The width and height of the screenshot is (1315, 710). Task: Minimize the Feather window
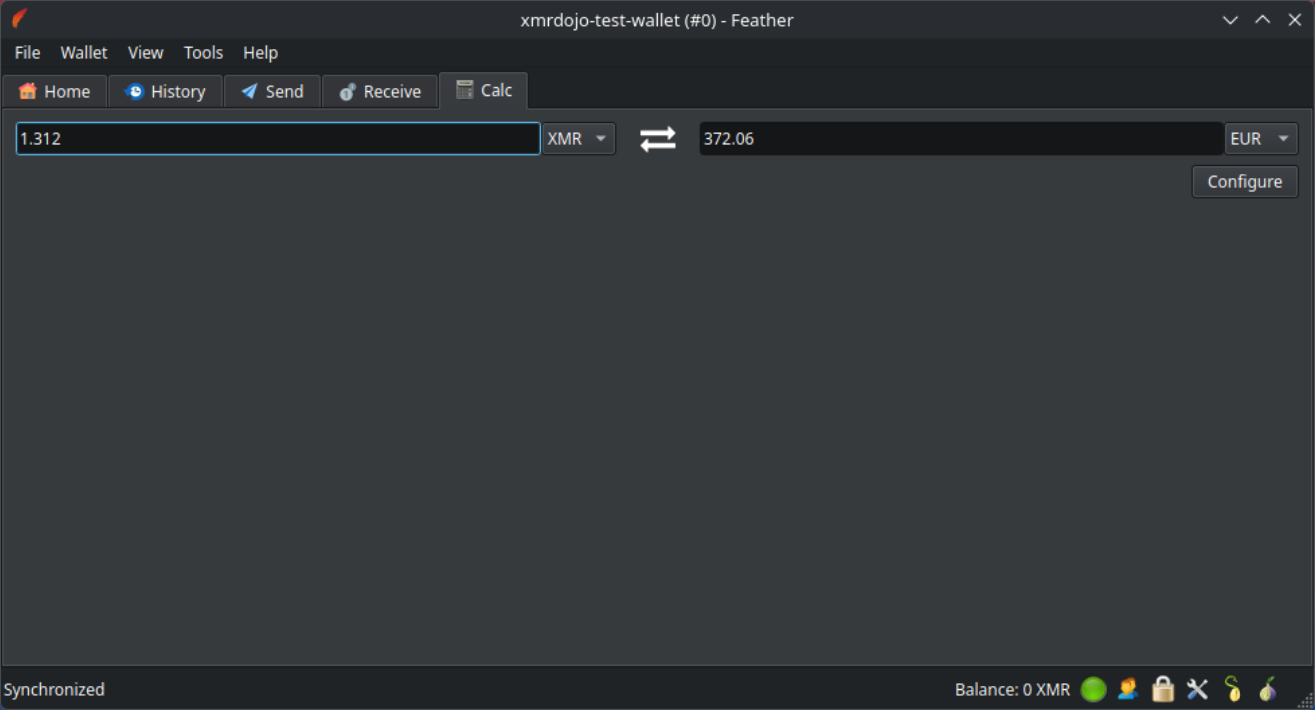click(x=1230, y=19)
